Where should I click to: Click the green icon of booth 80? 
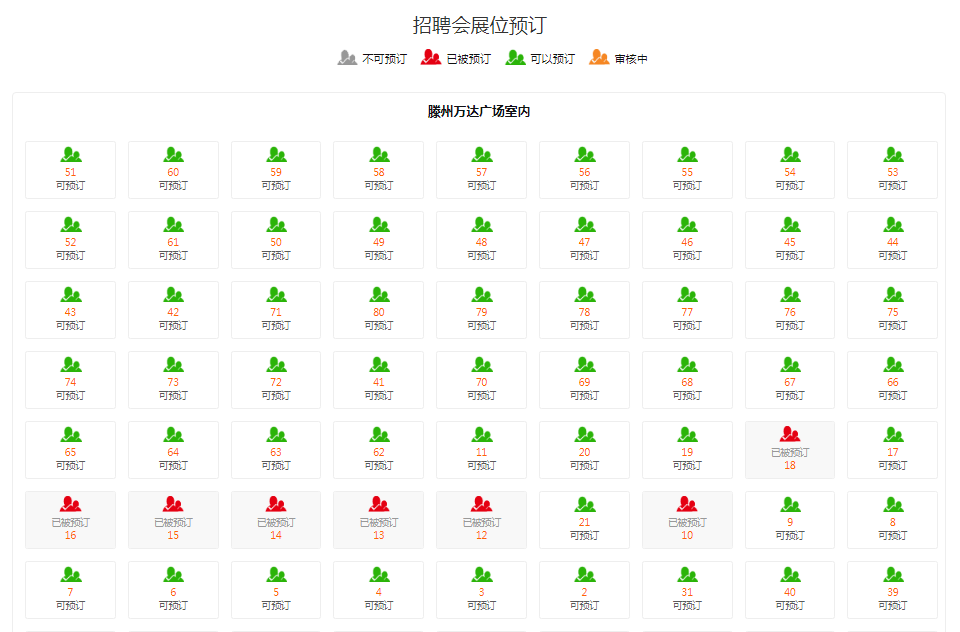click(x=380, y=295)
